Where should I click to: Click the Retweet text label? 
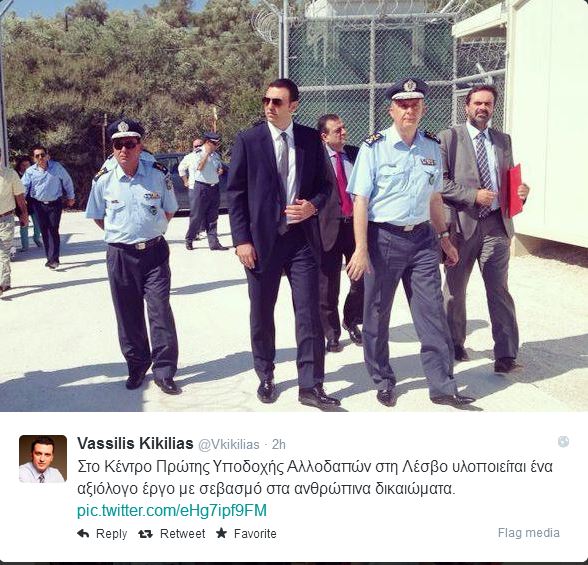(183, 534)
